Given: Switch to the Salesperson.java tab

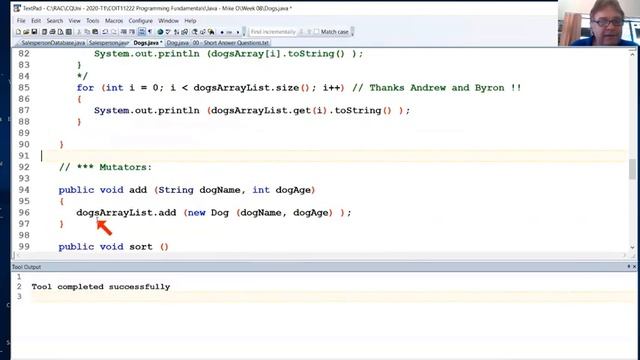Looking at the screenshot, I should (x=109, y=43).
